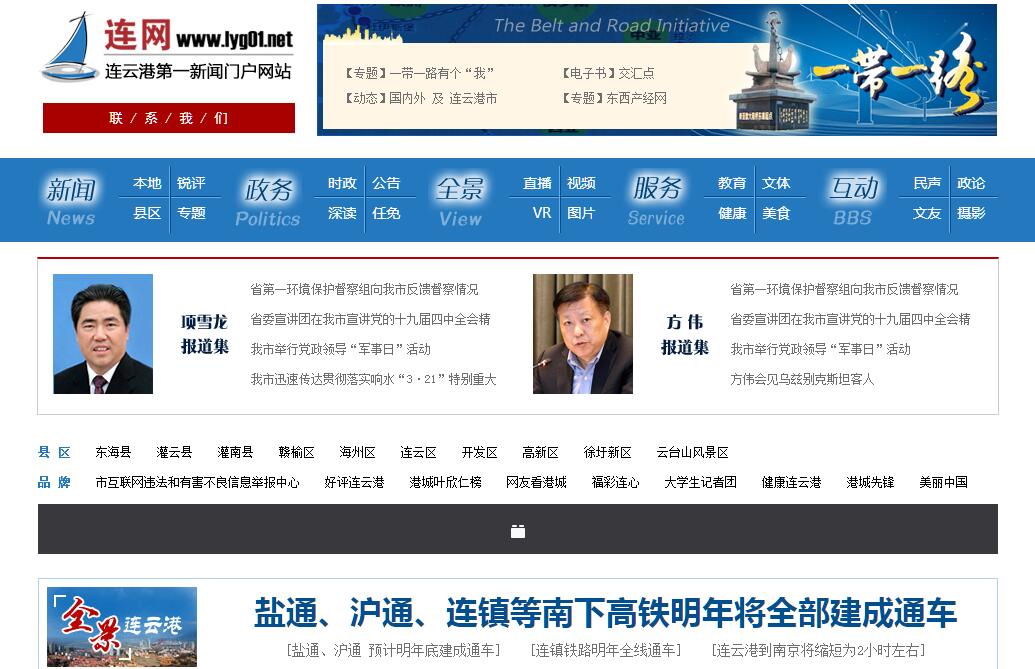
Task: Open 云台山风景区 district link
Action: click(692, 452)
